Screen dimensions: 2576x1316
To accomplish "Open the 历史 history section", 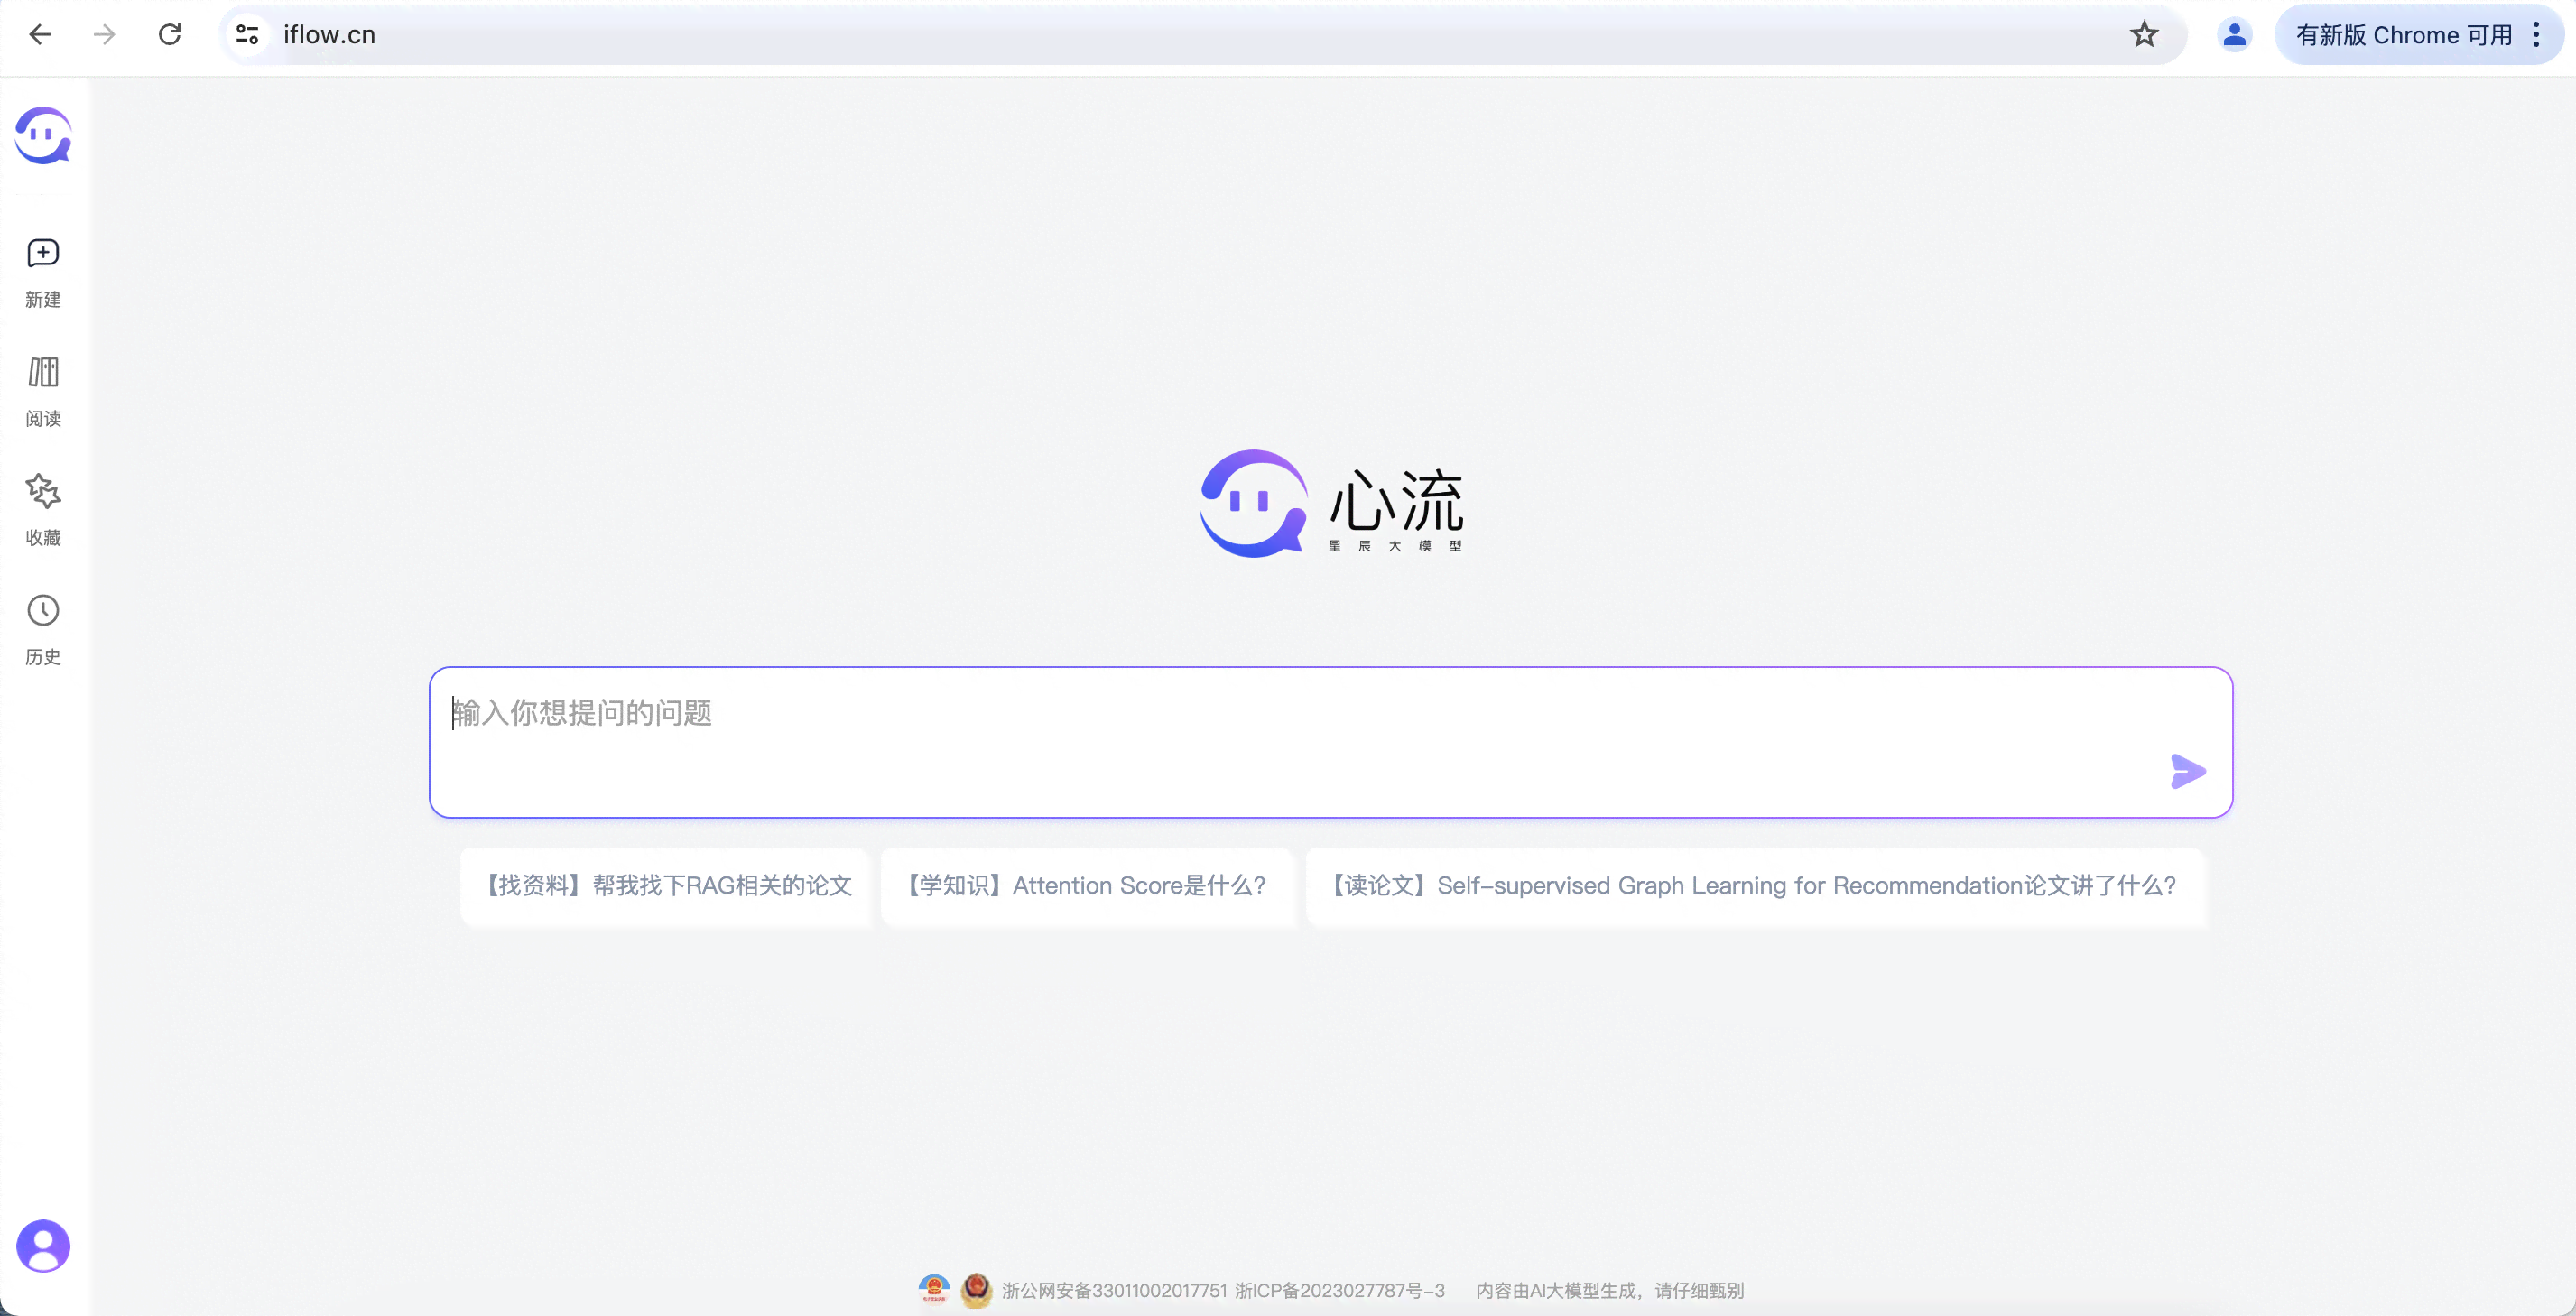I will pyautogui.click(x=43, y=630).
